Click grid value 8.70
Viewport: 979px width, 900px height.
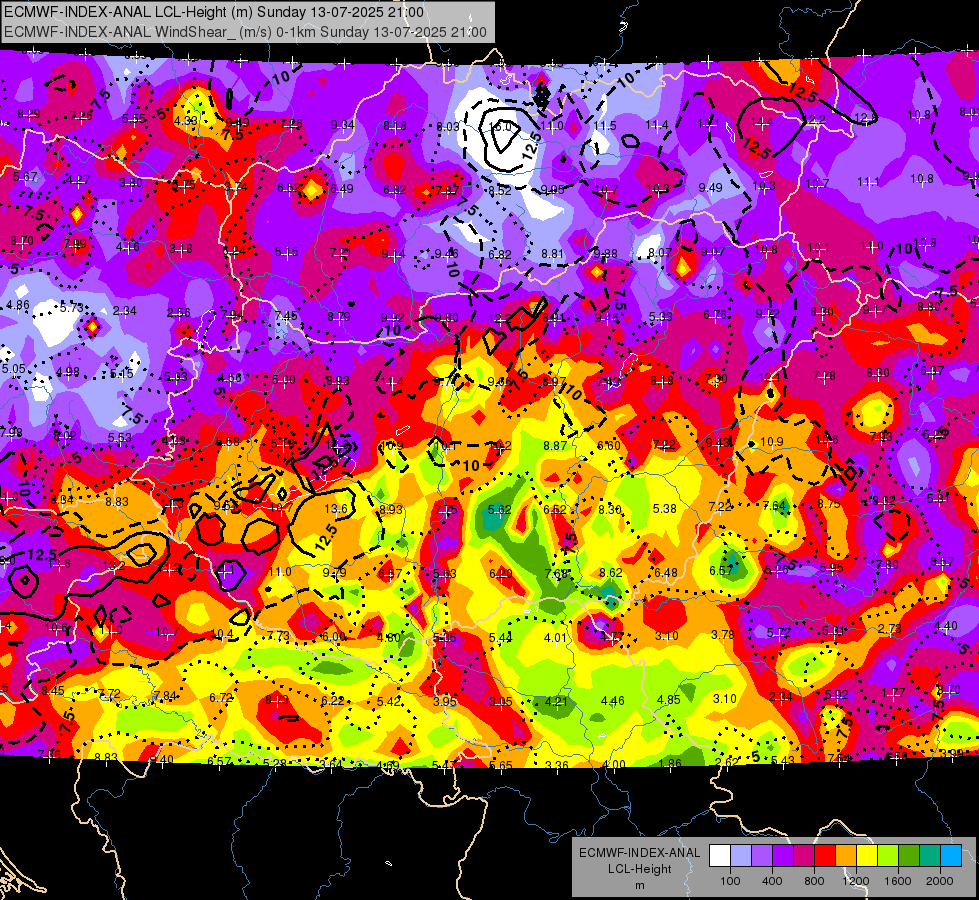(22, 240)
